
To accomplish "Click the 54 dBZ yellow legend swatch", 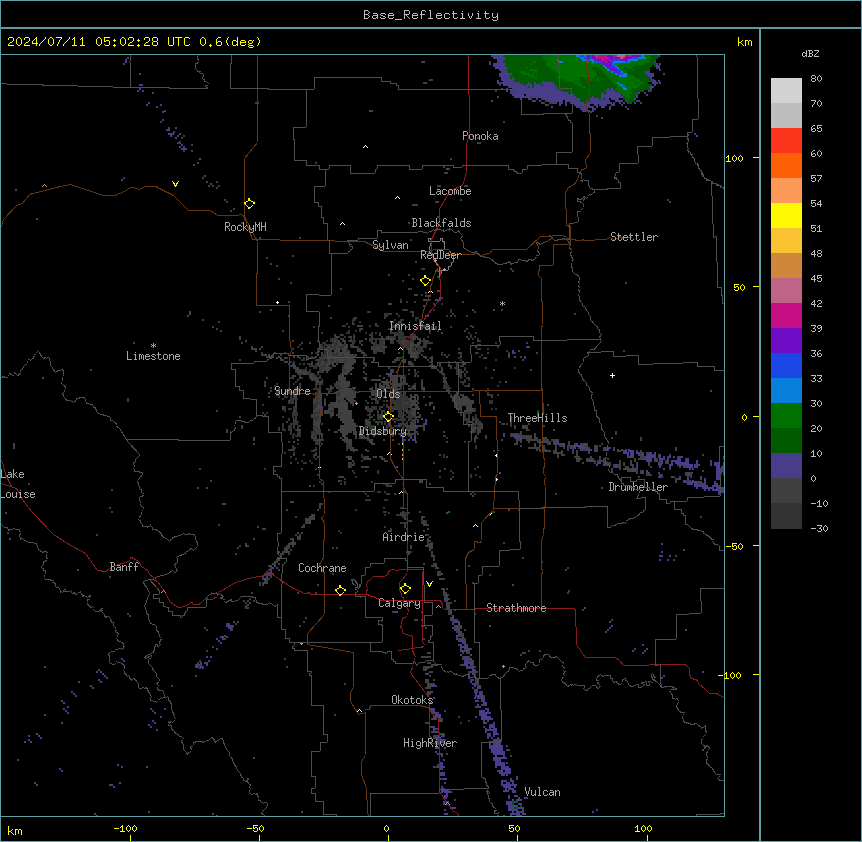I will pyautogui.click(x=786, y=215).
